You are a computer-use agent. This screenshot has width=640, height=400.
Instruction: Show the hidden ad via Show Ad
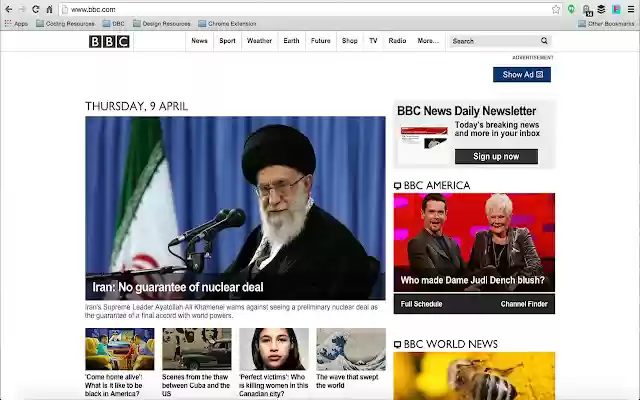(522, 75)
